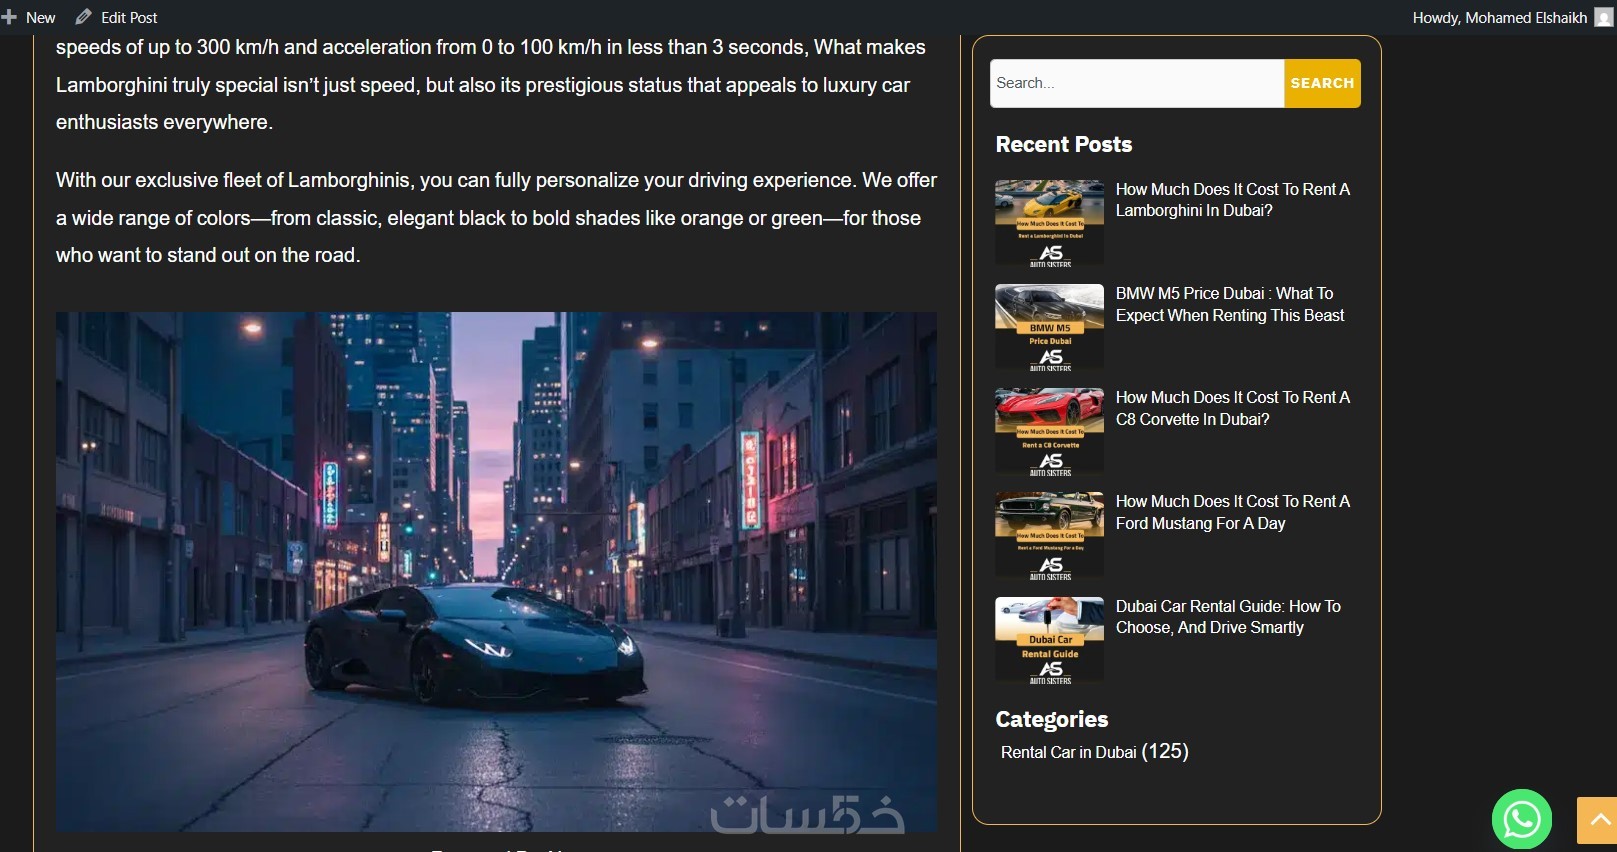The width and height of the screenshot is (1617, 852).
Task: Click the Ford Mustang post thumbnail
Action: (1050, 535)
